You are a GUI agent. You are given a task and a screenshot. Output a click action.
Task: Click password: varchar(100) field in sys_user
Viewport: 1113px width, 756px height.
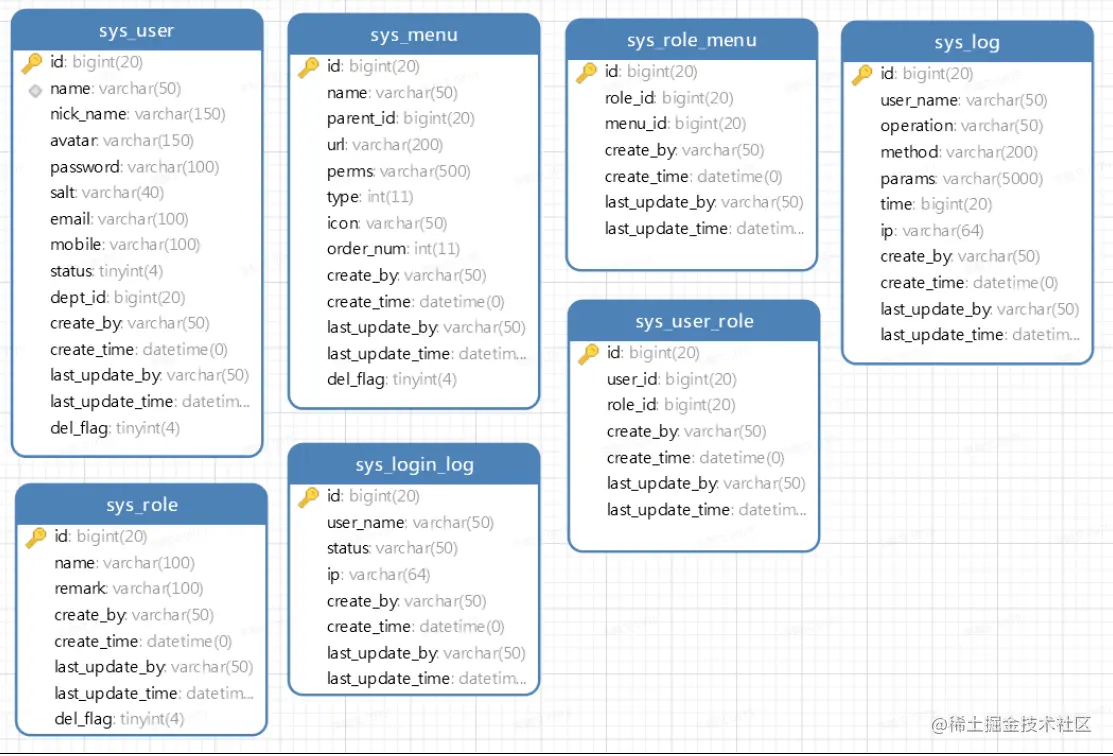click(135, 167)
